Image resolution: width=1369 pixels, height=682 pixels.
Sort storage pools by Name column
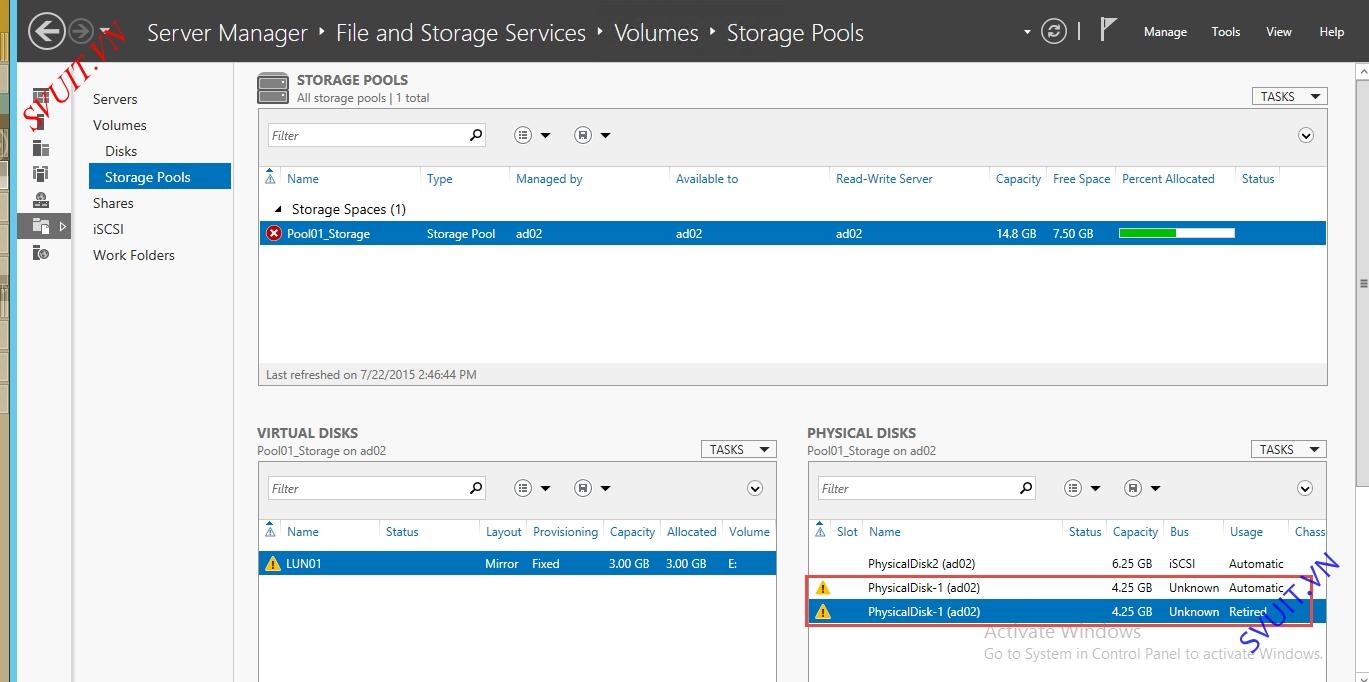303,179
